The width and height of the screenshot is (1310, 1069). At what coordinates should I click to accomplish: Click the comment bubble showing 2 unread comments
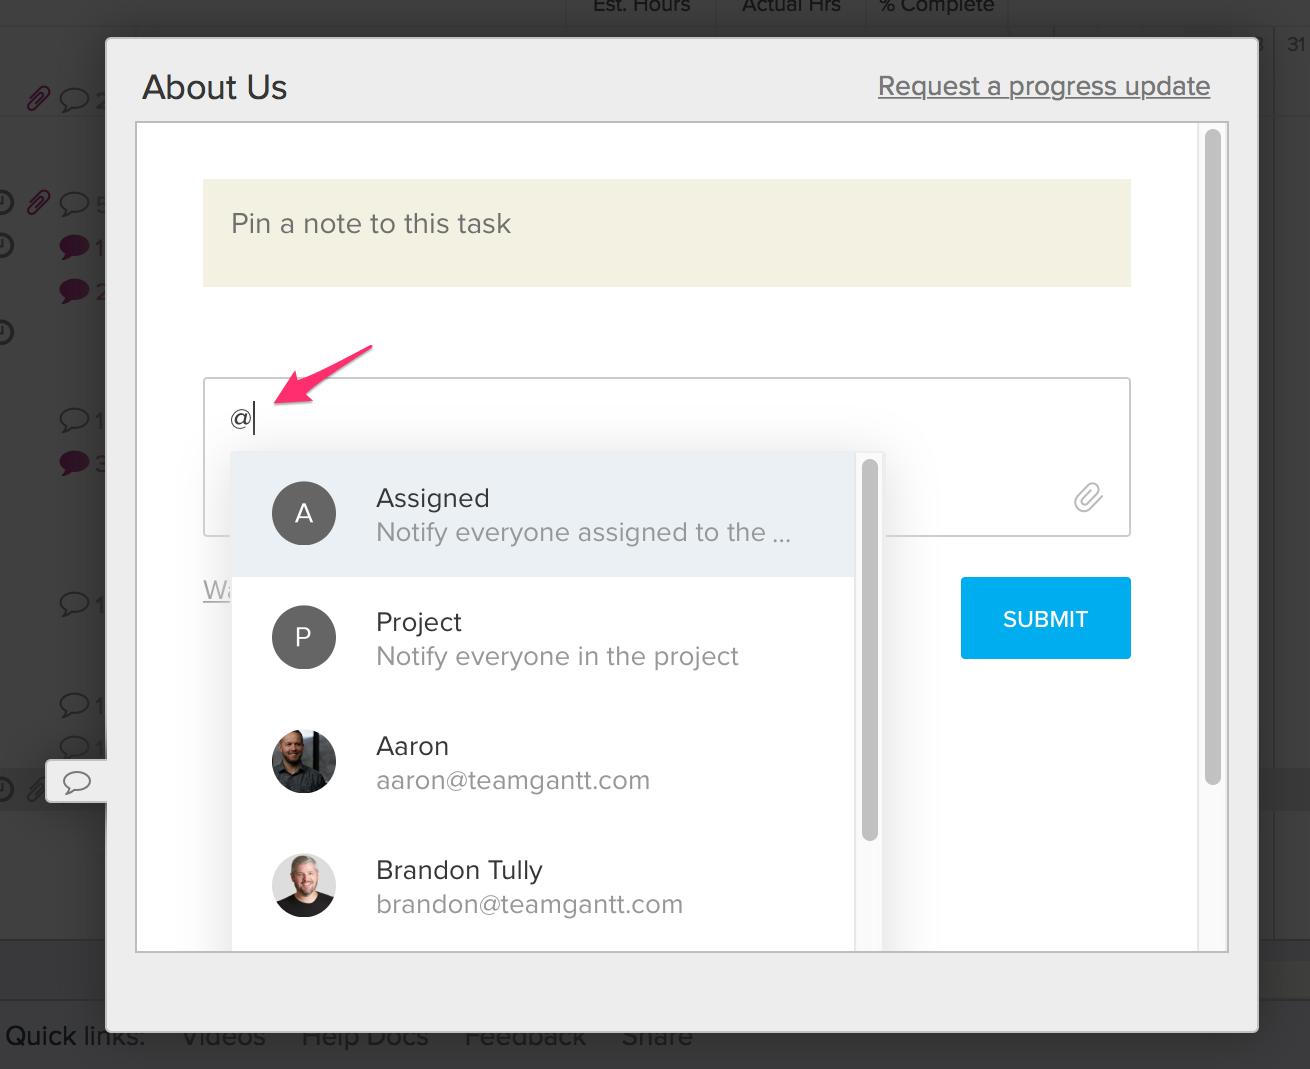coord(74,291)
